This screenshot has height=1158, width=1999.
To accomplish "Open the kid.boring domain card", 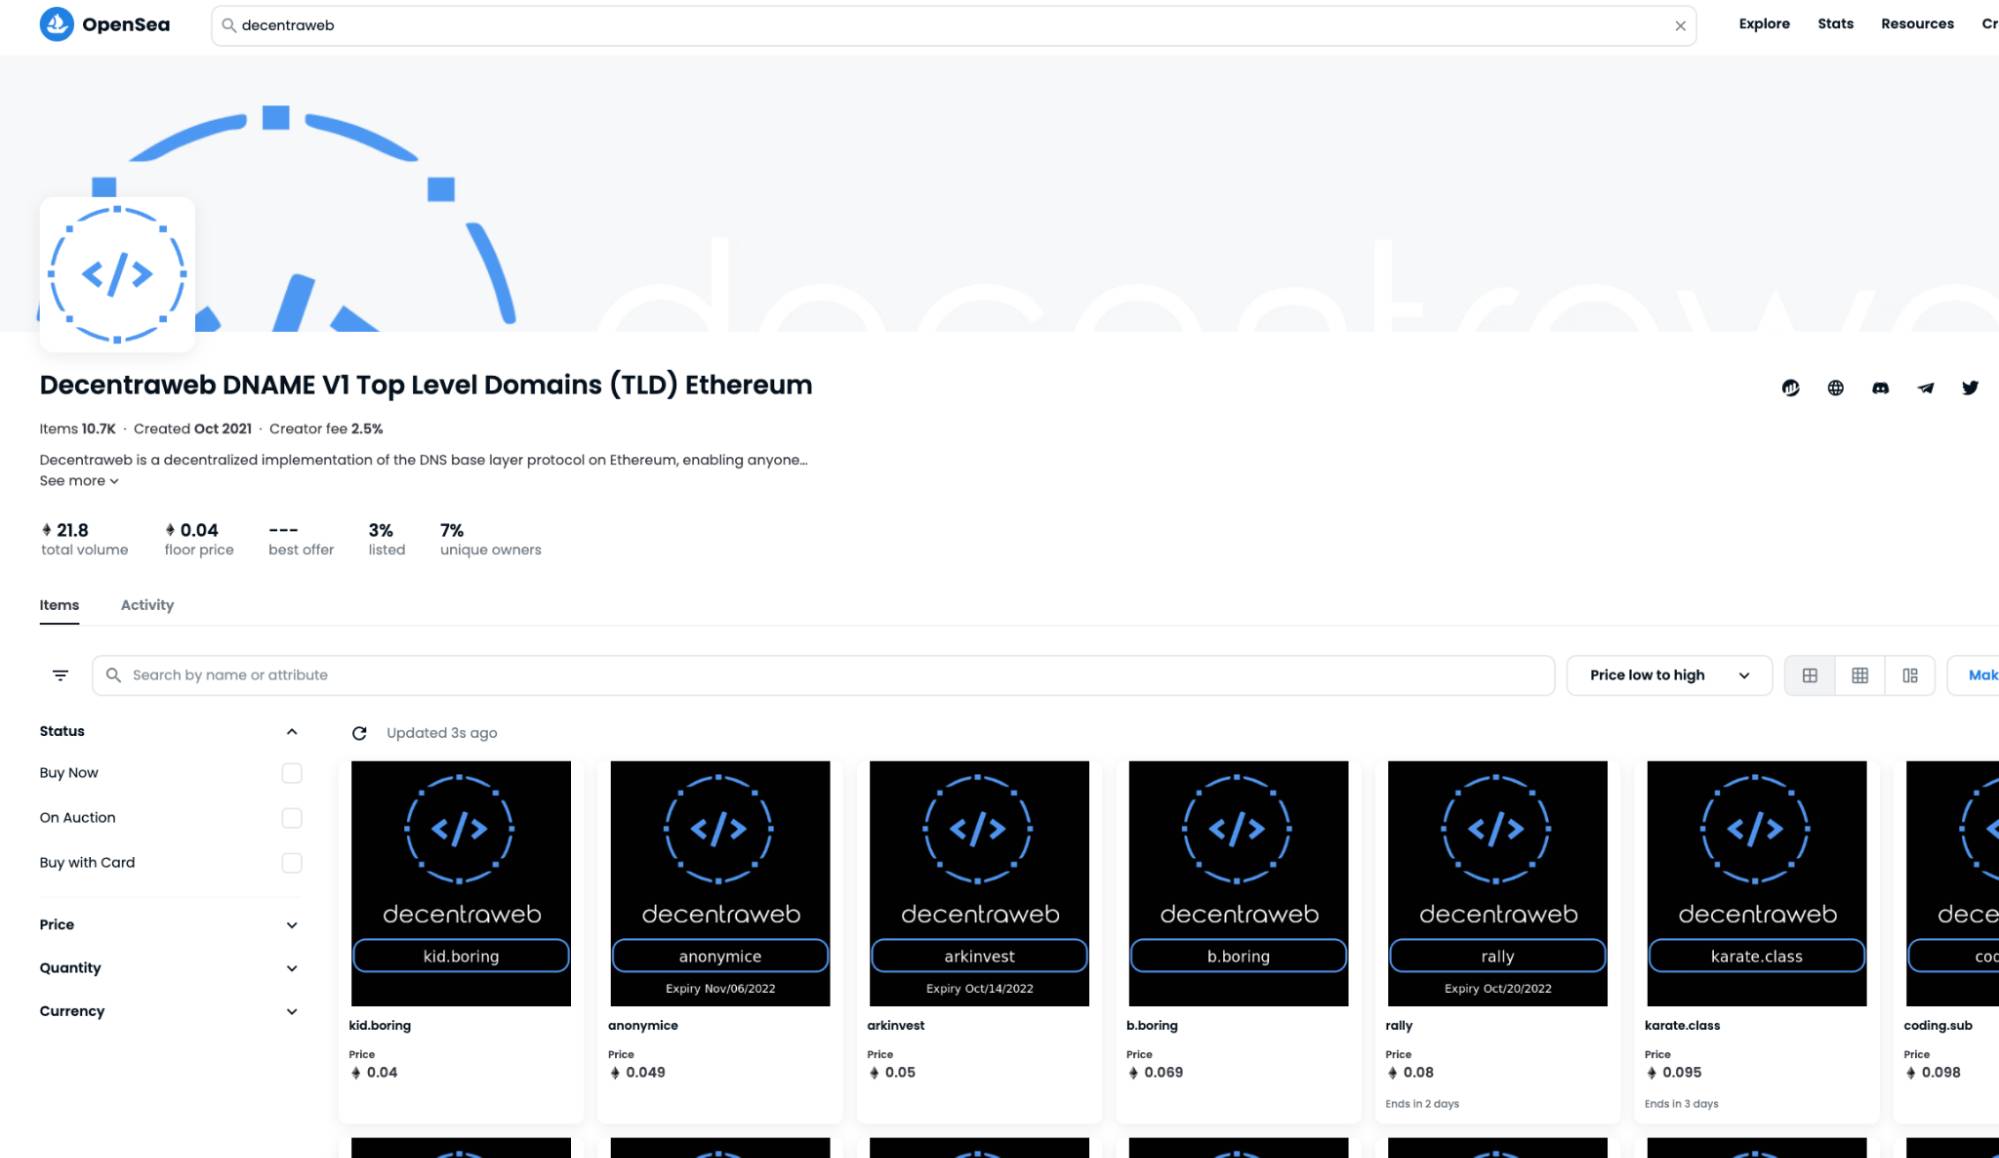I will [x=460, y=882].
